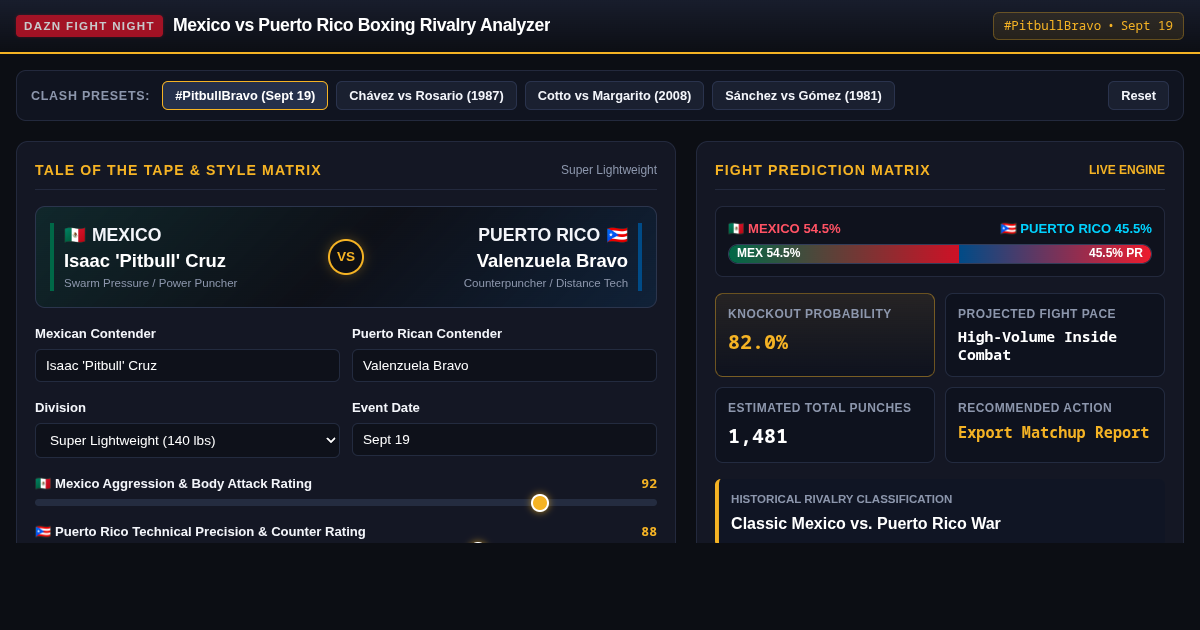The width and height of the screenshot is (1200, 630).
Task: Click the Reset button
Action: click(1138, 96)
